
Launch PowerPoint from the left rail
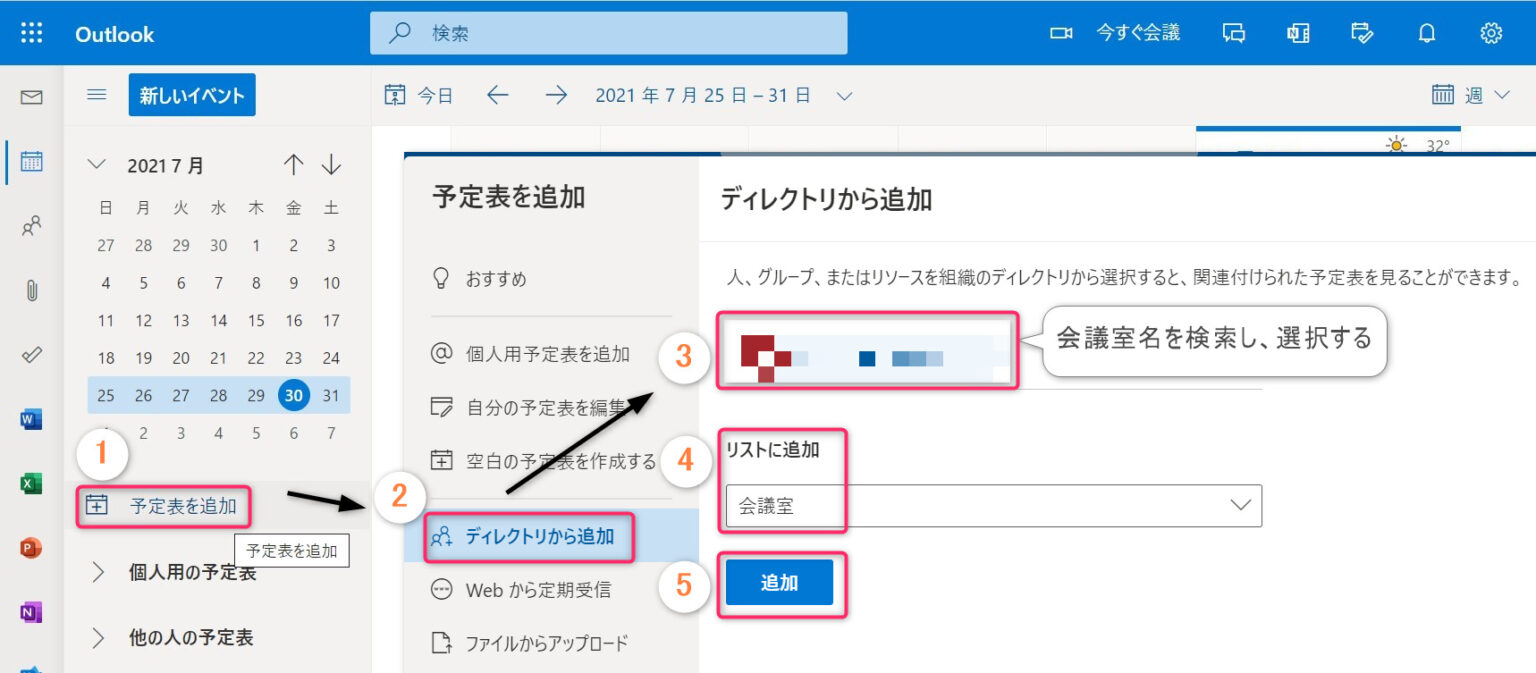tap(32, 548)
